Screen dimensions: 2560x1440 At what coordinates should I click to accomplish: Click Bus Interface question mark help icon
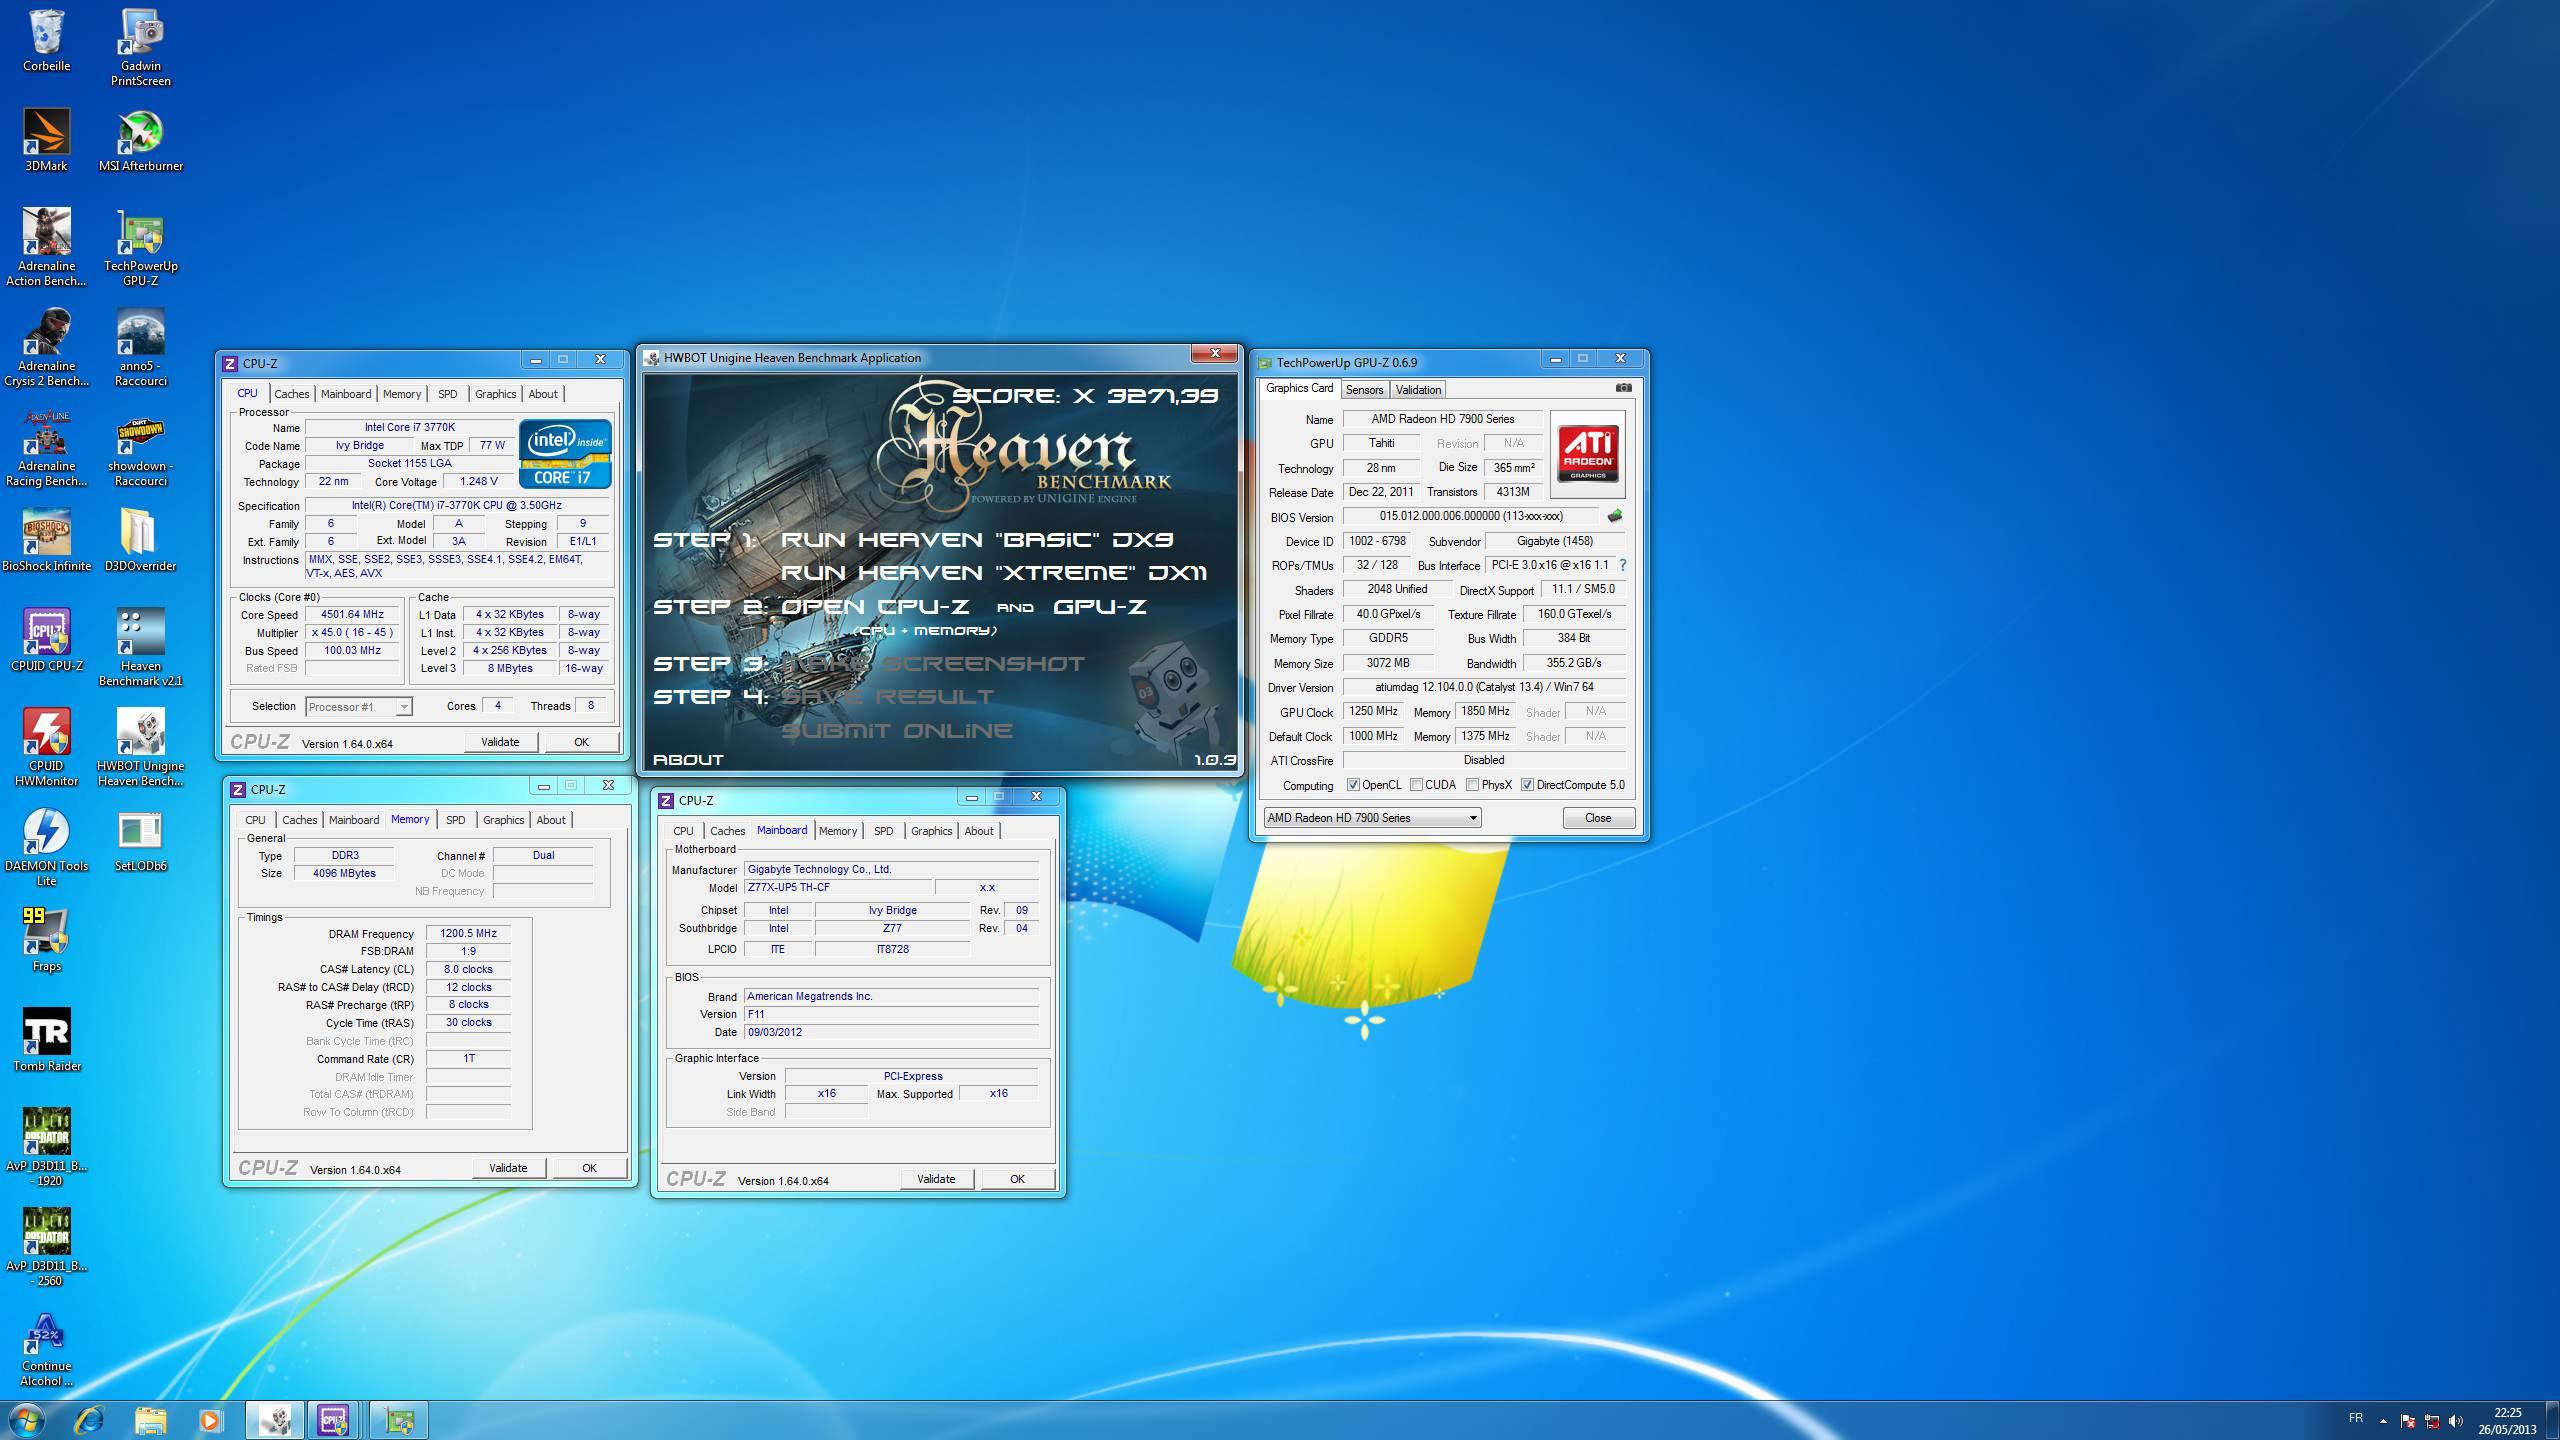point(1622,565)
